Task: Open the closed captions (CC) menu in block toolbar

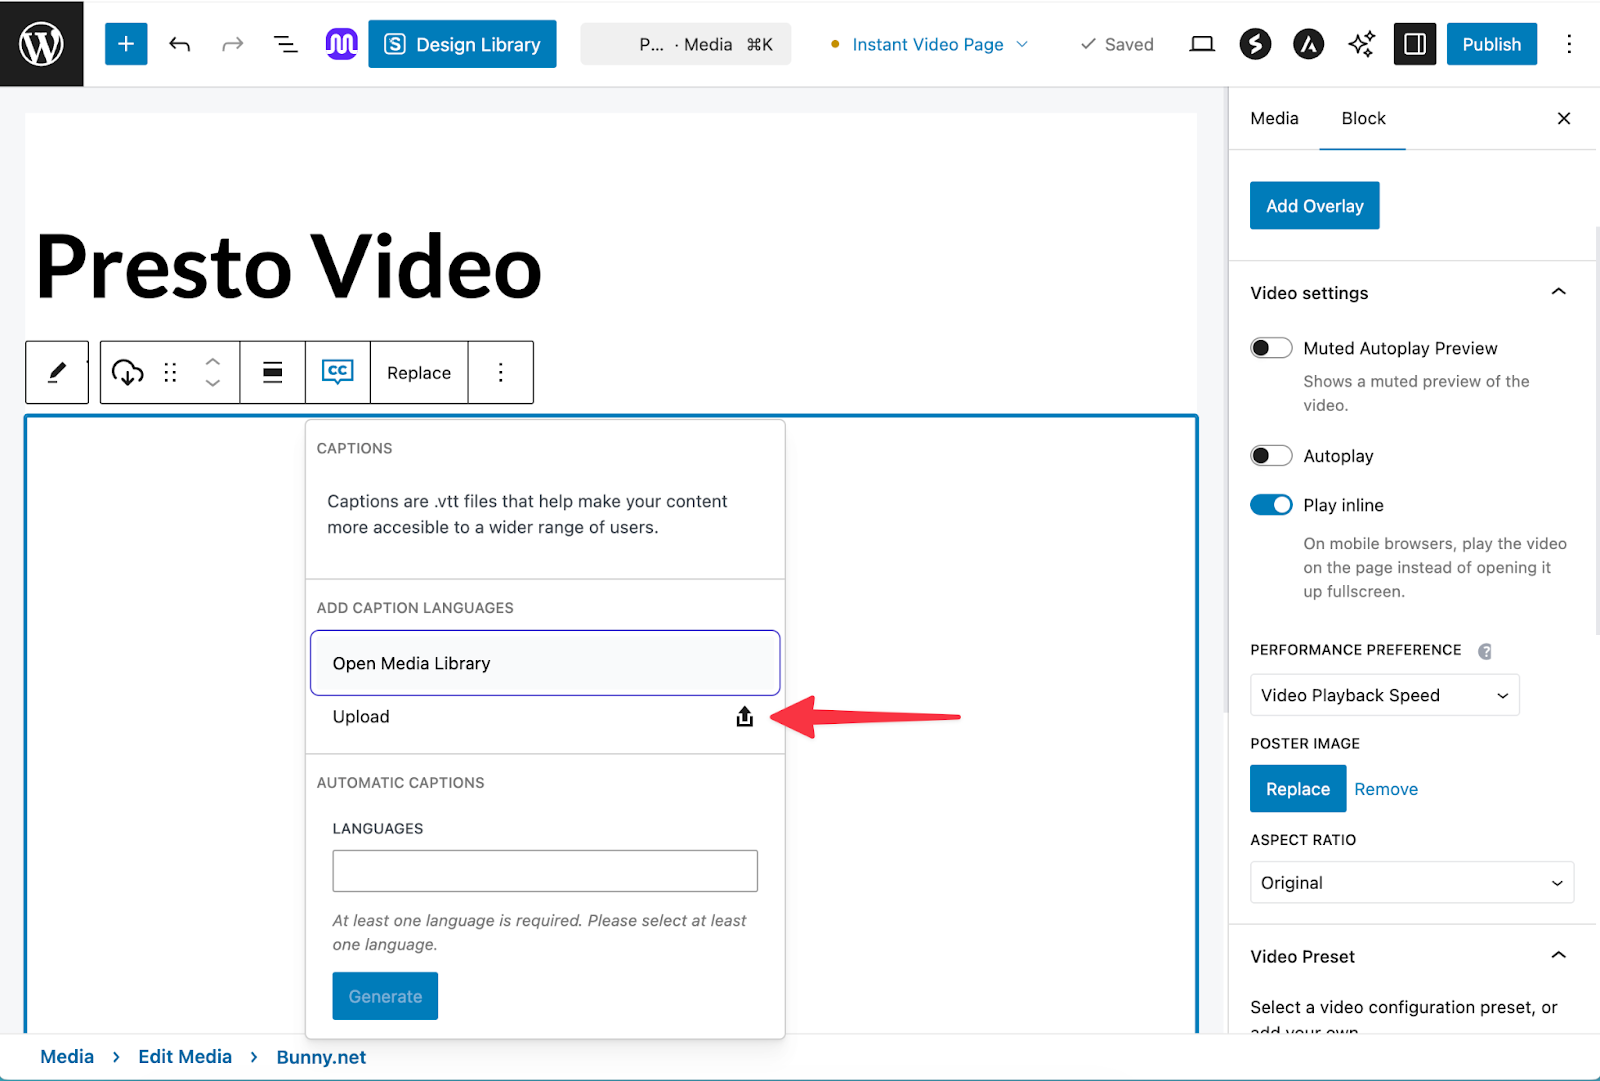Action: (x=337, y=372)
